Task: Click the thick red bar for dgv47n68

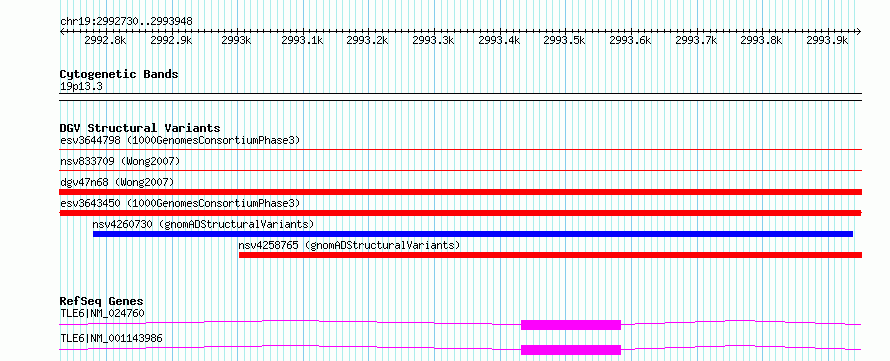Action: point(460,192)
